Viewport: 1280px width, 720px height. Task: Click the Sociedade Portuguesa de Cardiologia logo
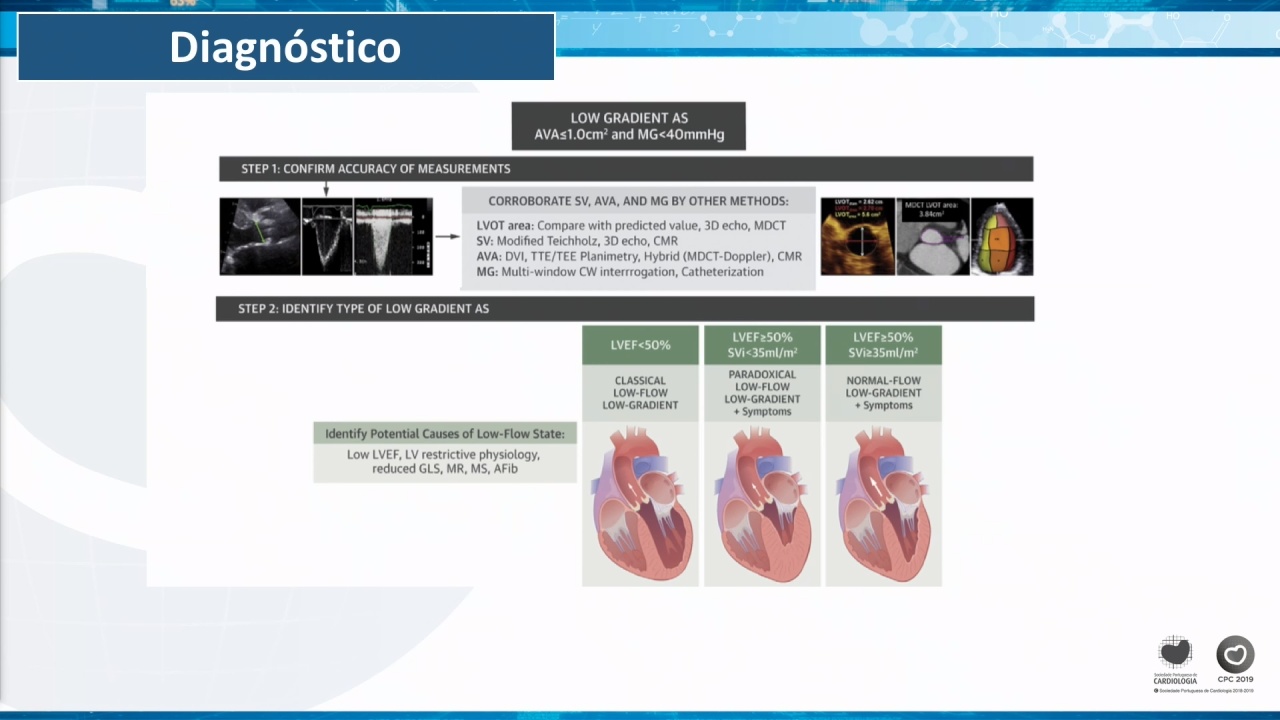click(x=1176, y=660)
